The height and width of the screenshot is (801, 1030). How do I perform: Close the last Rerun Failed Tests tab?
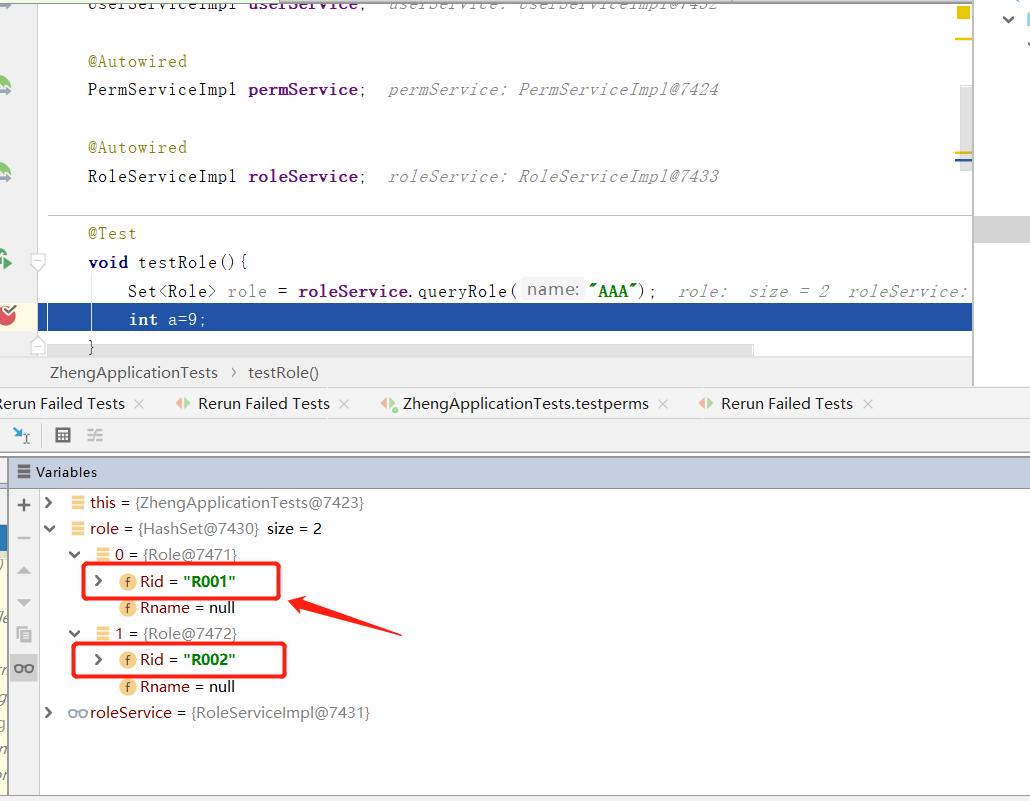tap(868, 404)
